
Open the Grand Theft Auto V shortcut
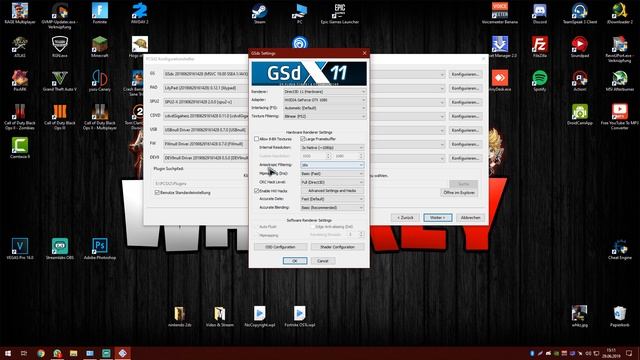(60, 80)
